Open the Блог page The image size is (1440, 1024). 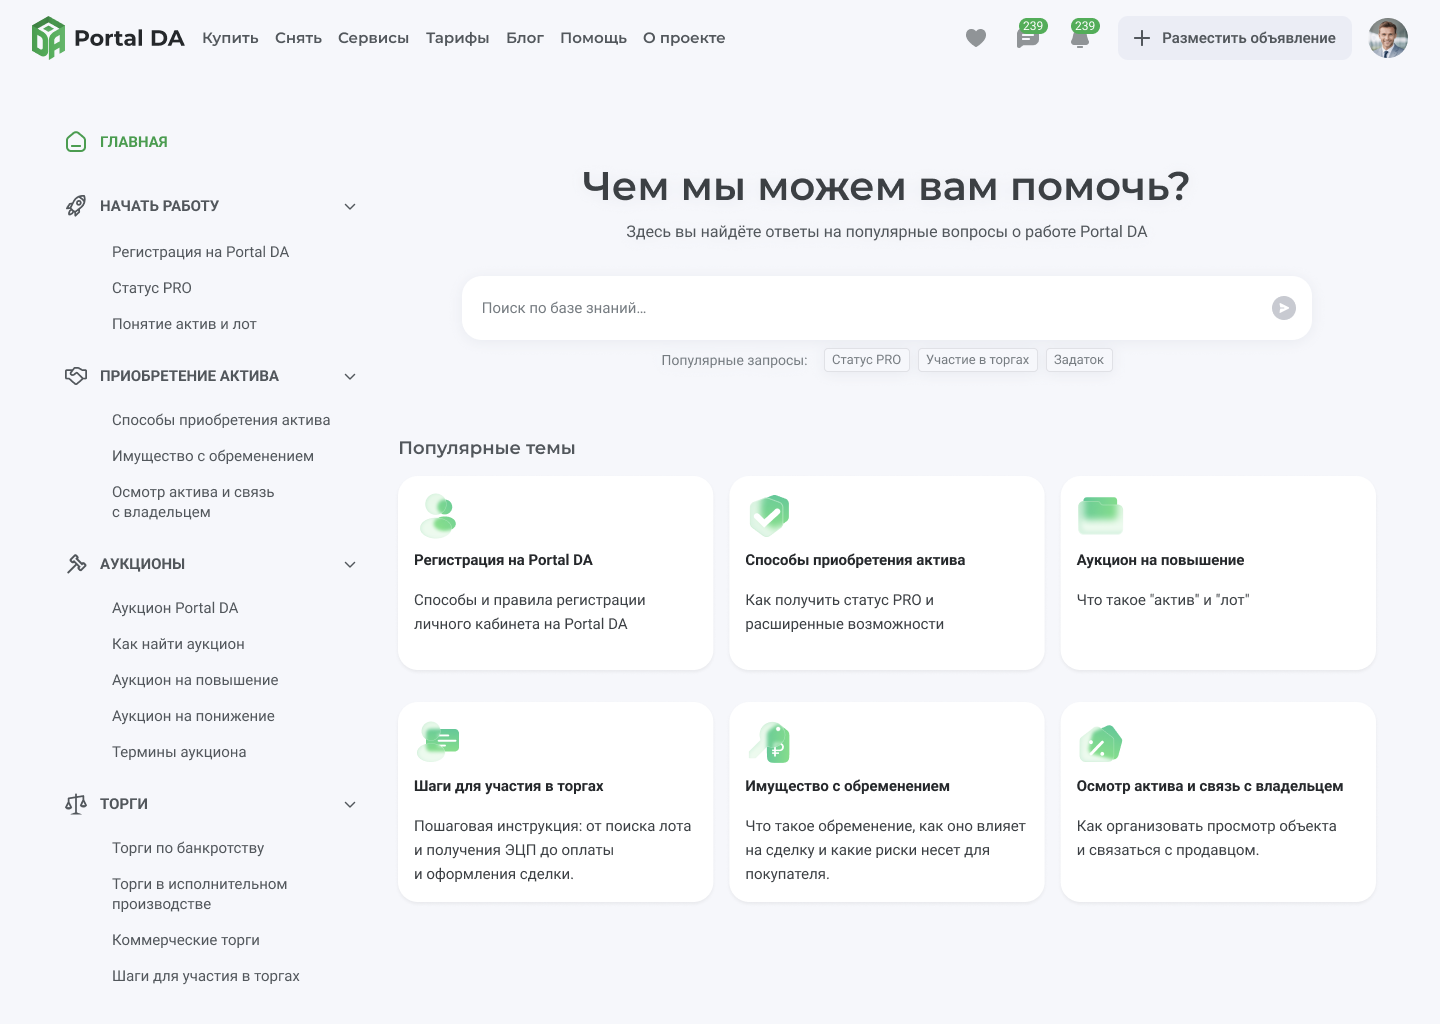[x=525, y=38]
